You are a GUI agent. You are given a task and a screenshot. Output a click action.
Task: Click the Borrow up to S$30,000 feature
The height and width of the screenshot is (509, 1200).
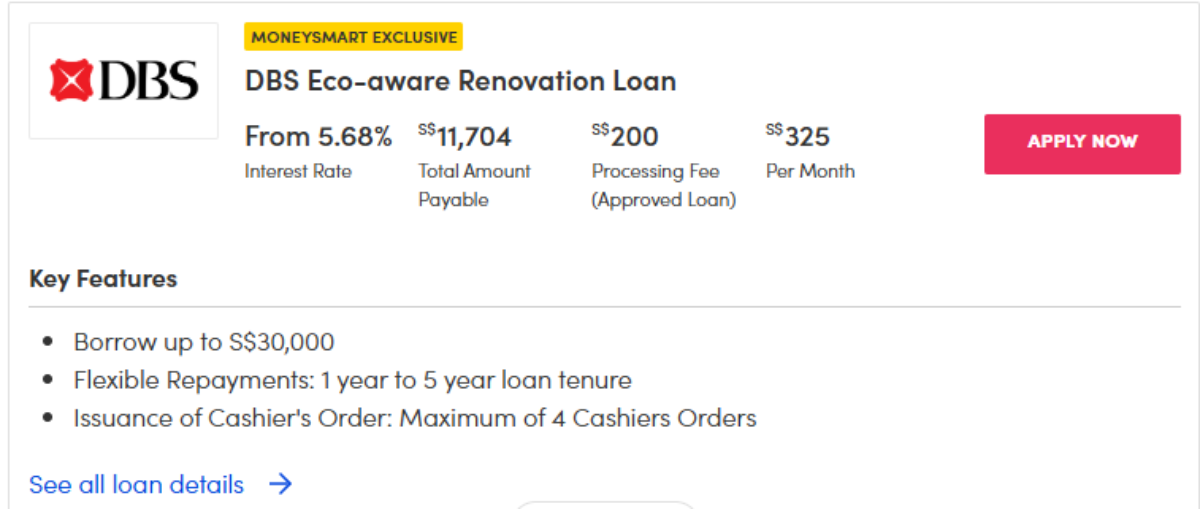click(204, 342)
